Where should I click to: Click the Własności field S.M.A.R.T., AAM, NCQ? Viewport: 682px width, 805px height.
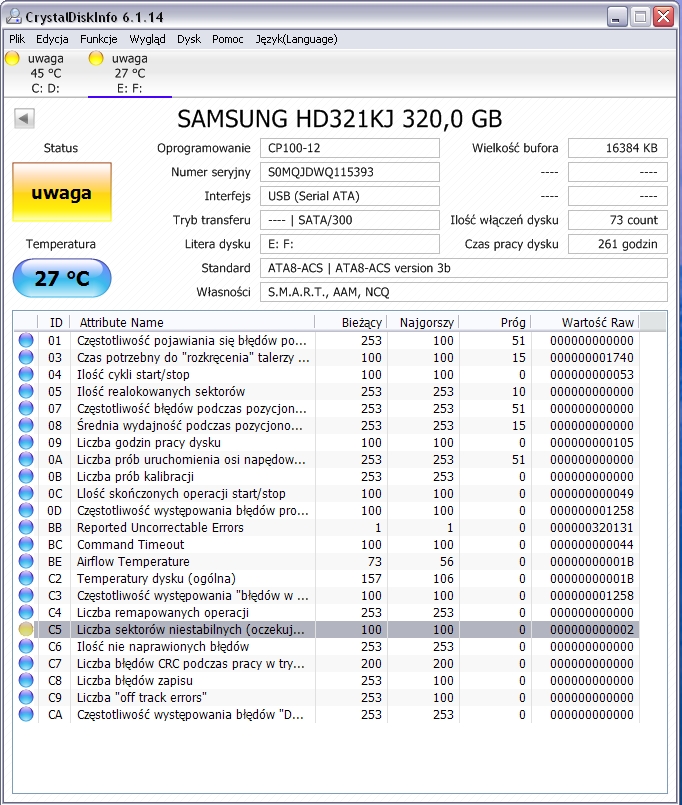coord(464,292)
